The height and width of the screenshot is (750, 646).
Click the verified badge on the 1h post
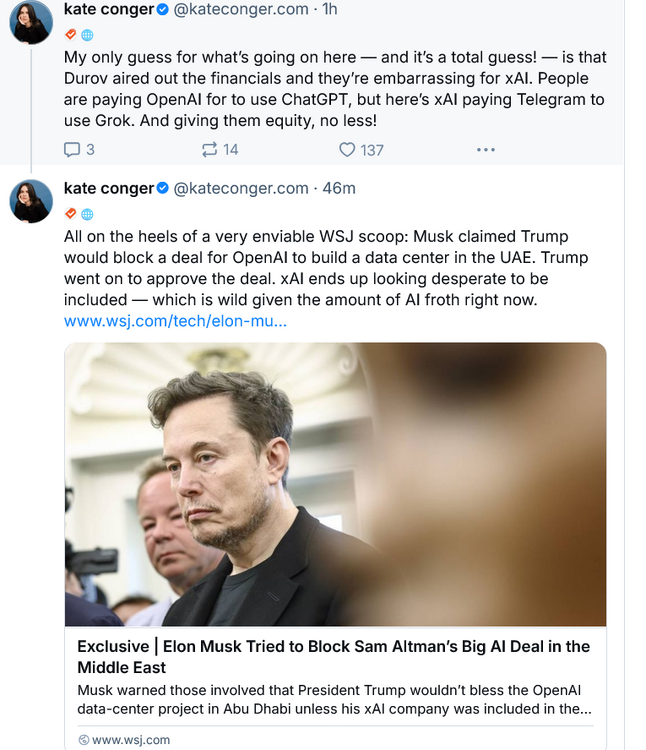(164, 8)
